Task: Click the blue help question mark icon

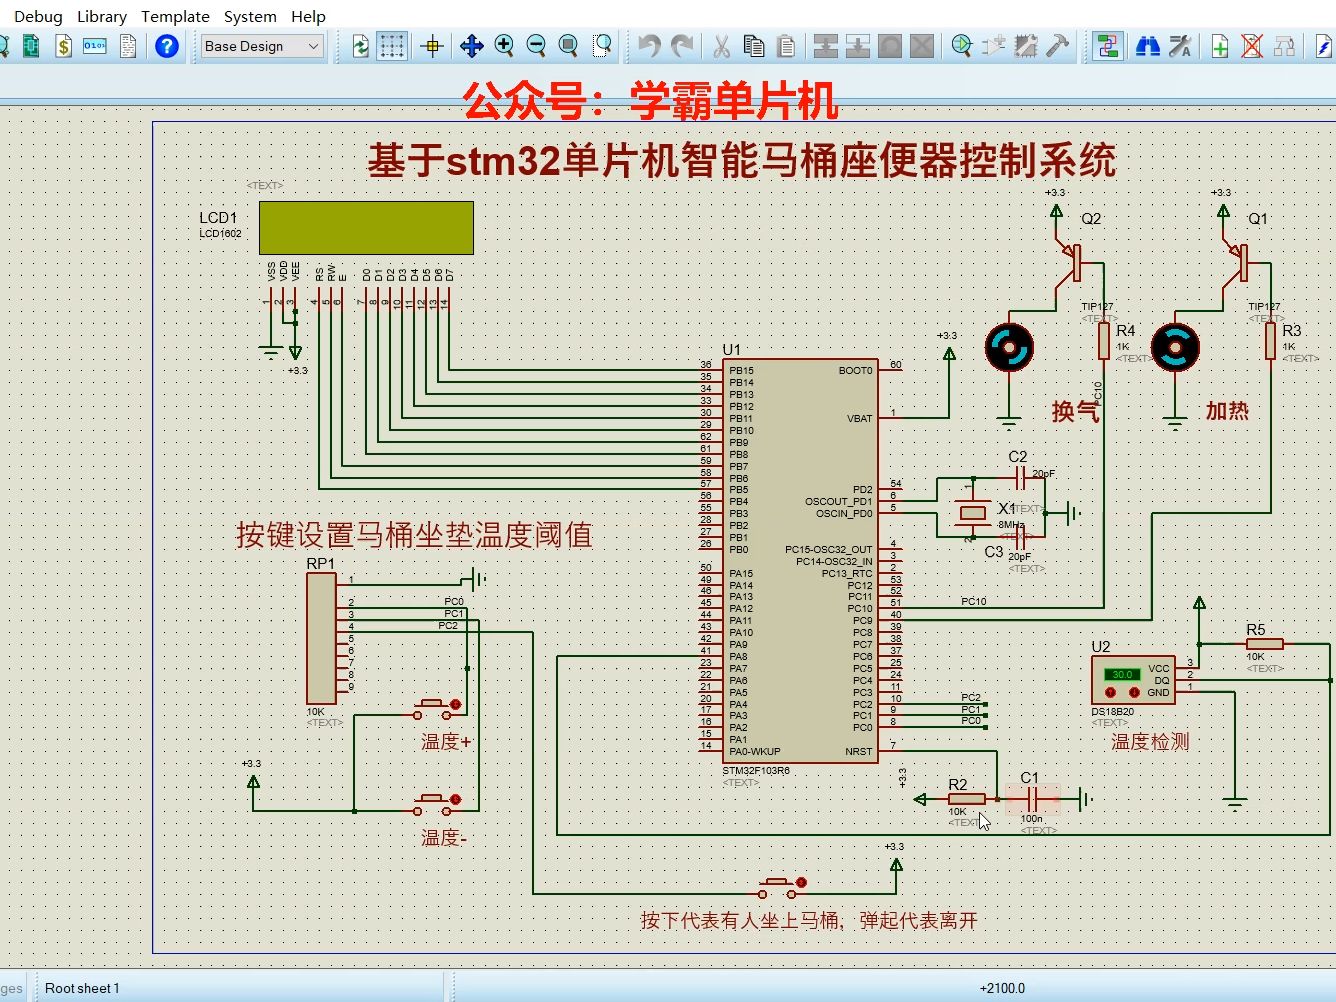Action: [x=167, y=46]
